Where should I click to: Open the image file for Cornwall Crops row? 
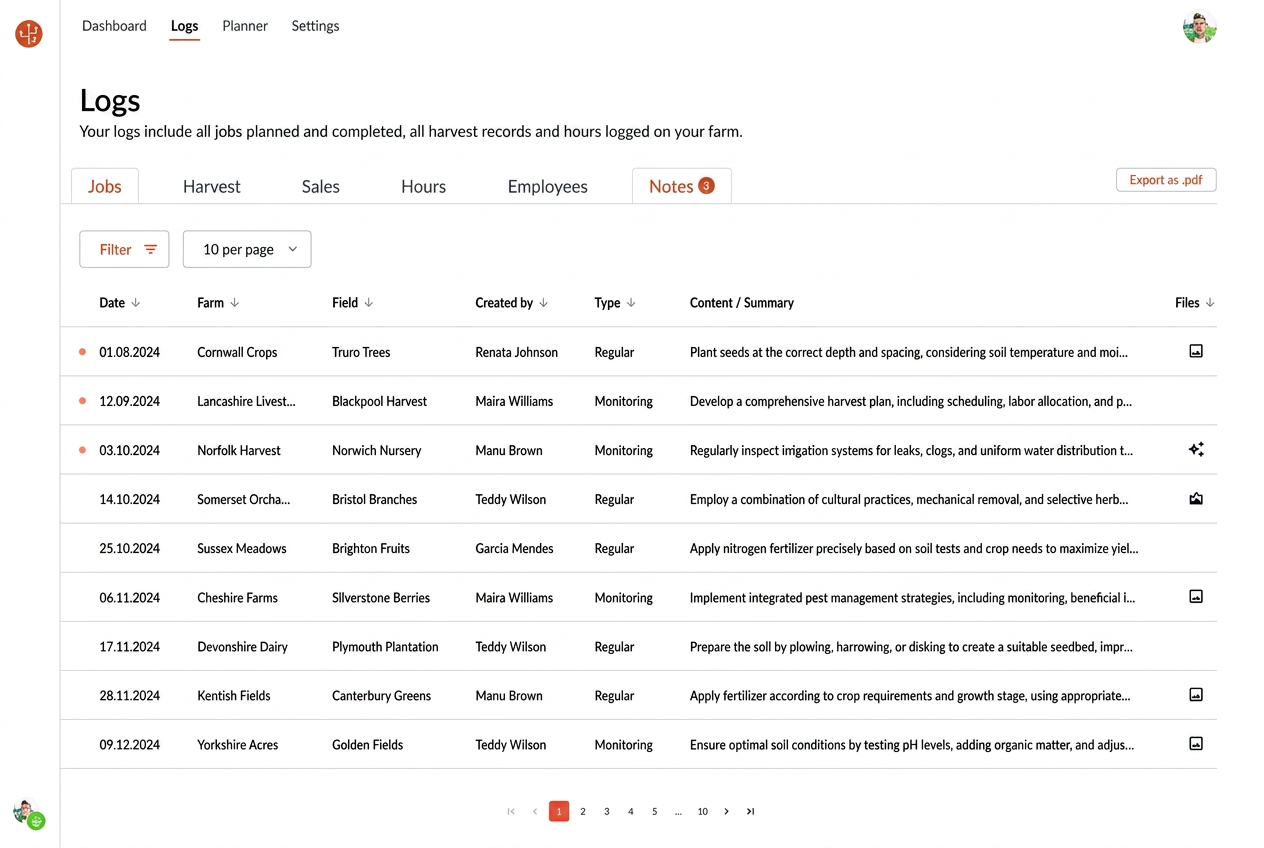click(x=1195, y=351)
